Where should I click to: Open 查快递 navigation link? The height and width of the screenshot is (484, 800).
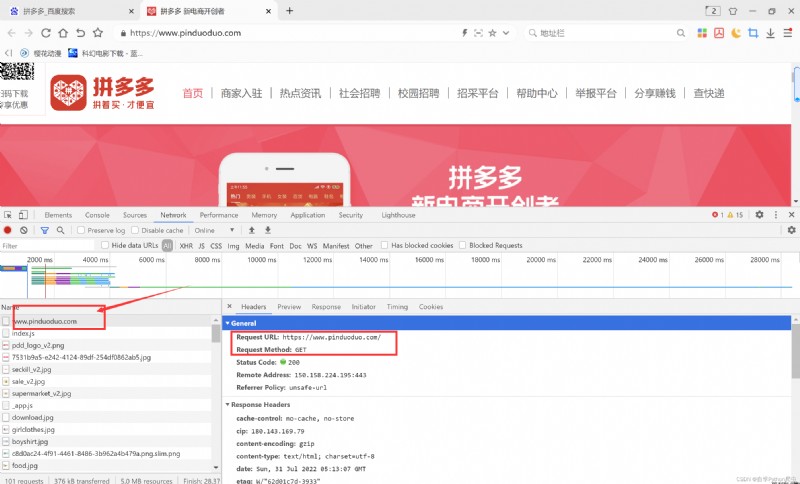click(x=709, y=93)
